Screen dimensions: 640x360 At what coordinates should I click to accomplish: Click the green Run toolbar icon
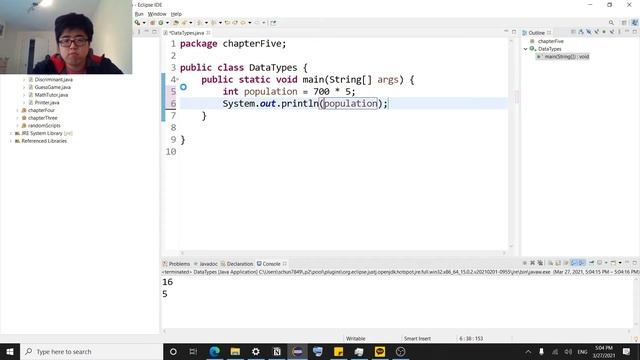(160, 22)
